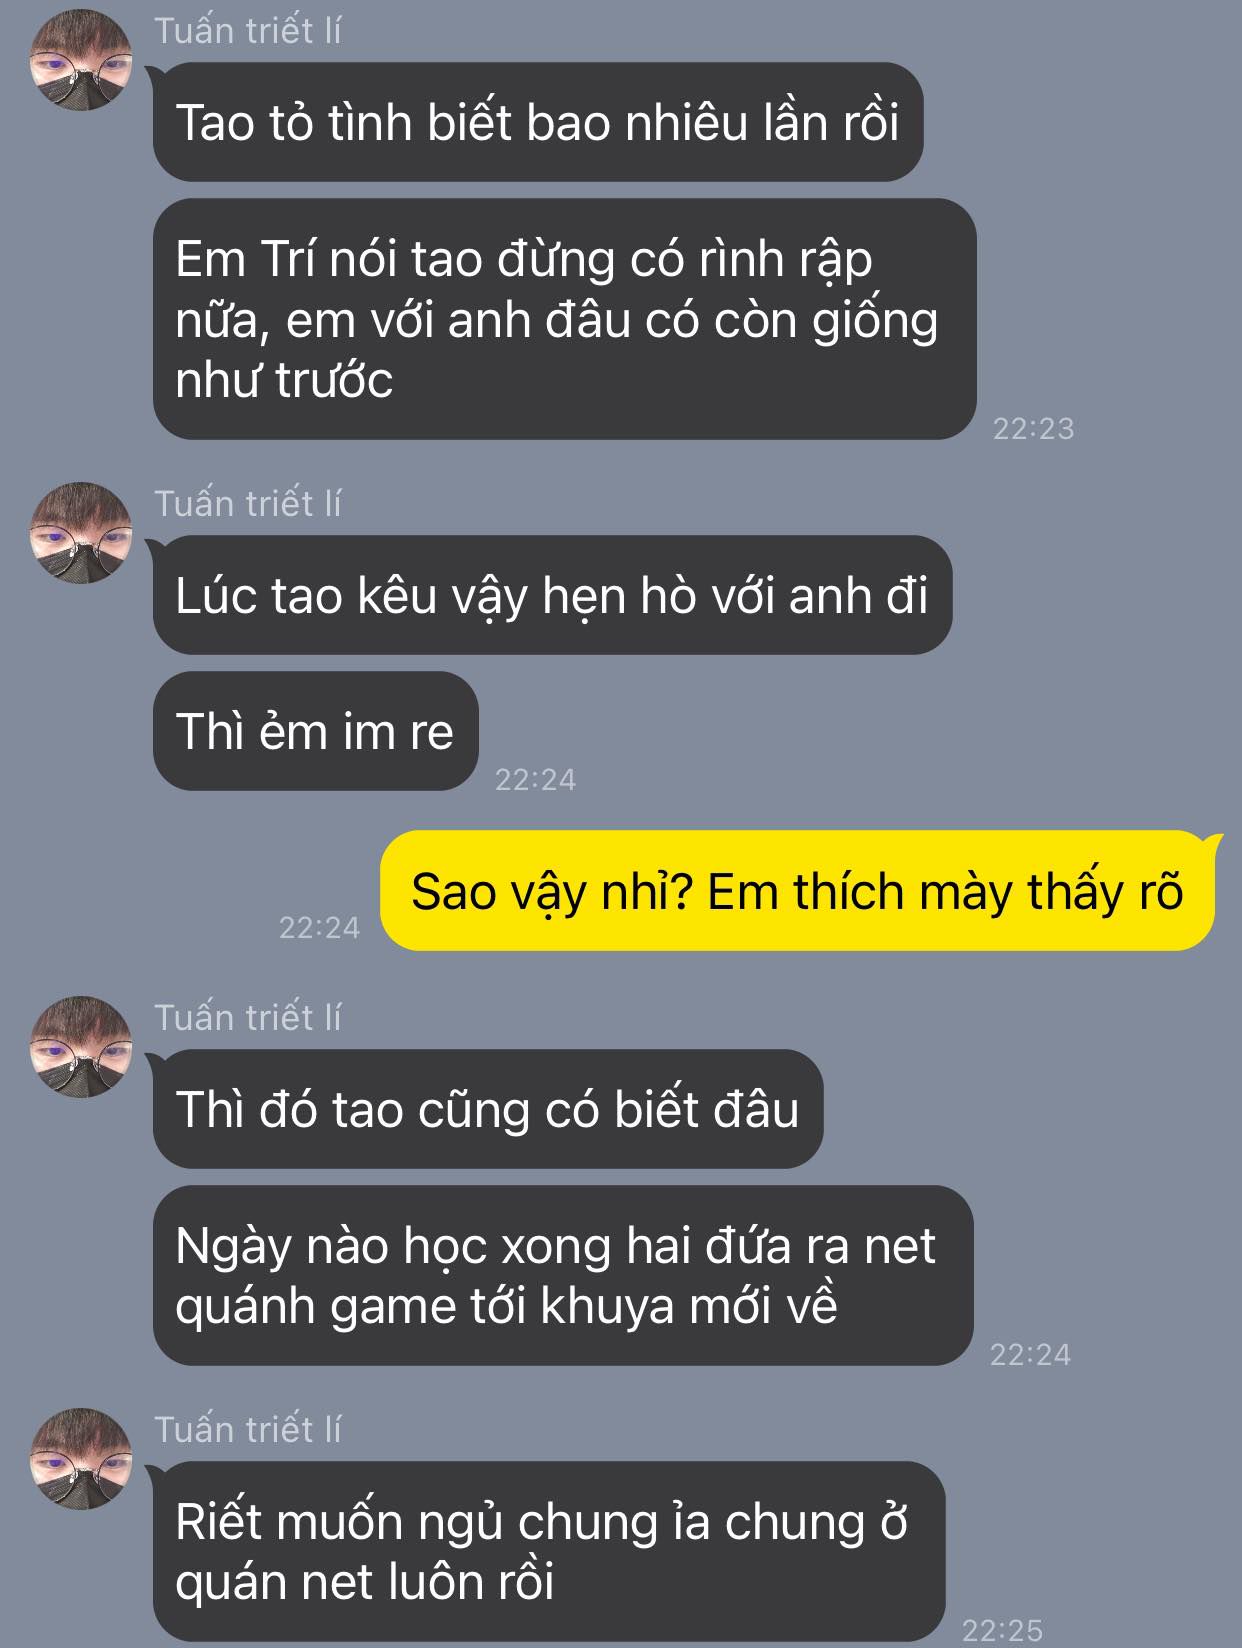Click the 22:24 timestamp left of yellow bubble
Image resolution: width=1242 pixels, height=1648 pixels.
click(319, 927)
